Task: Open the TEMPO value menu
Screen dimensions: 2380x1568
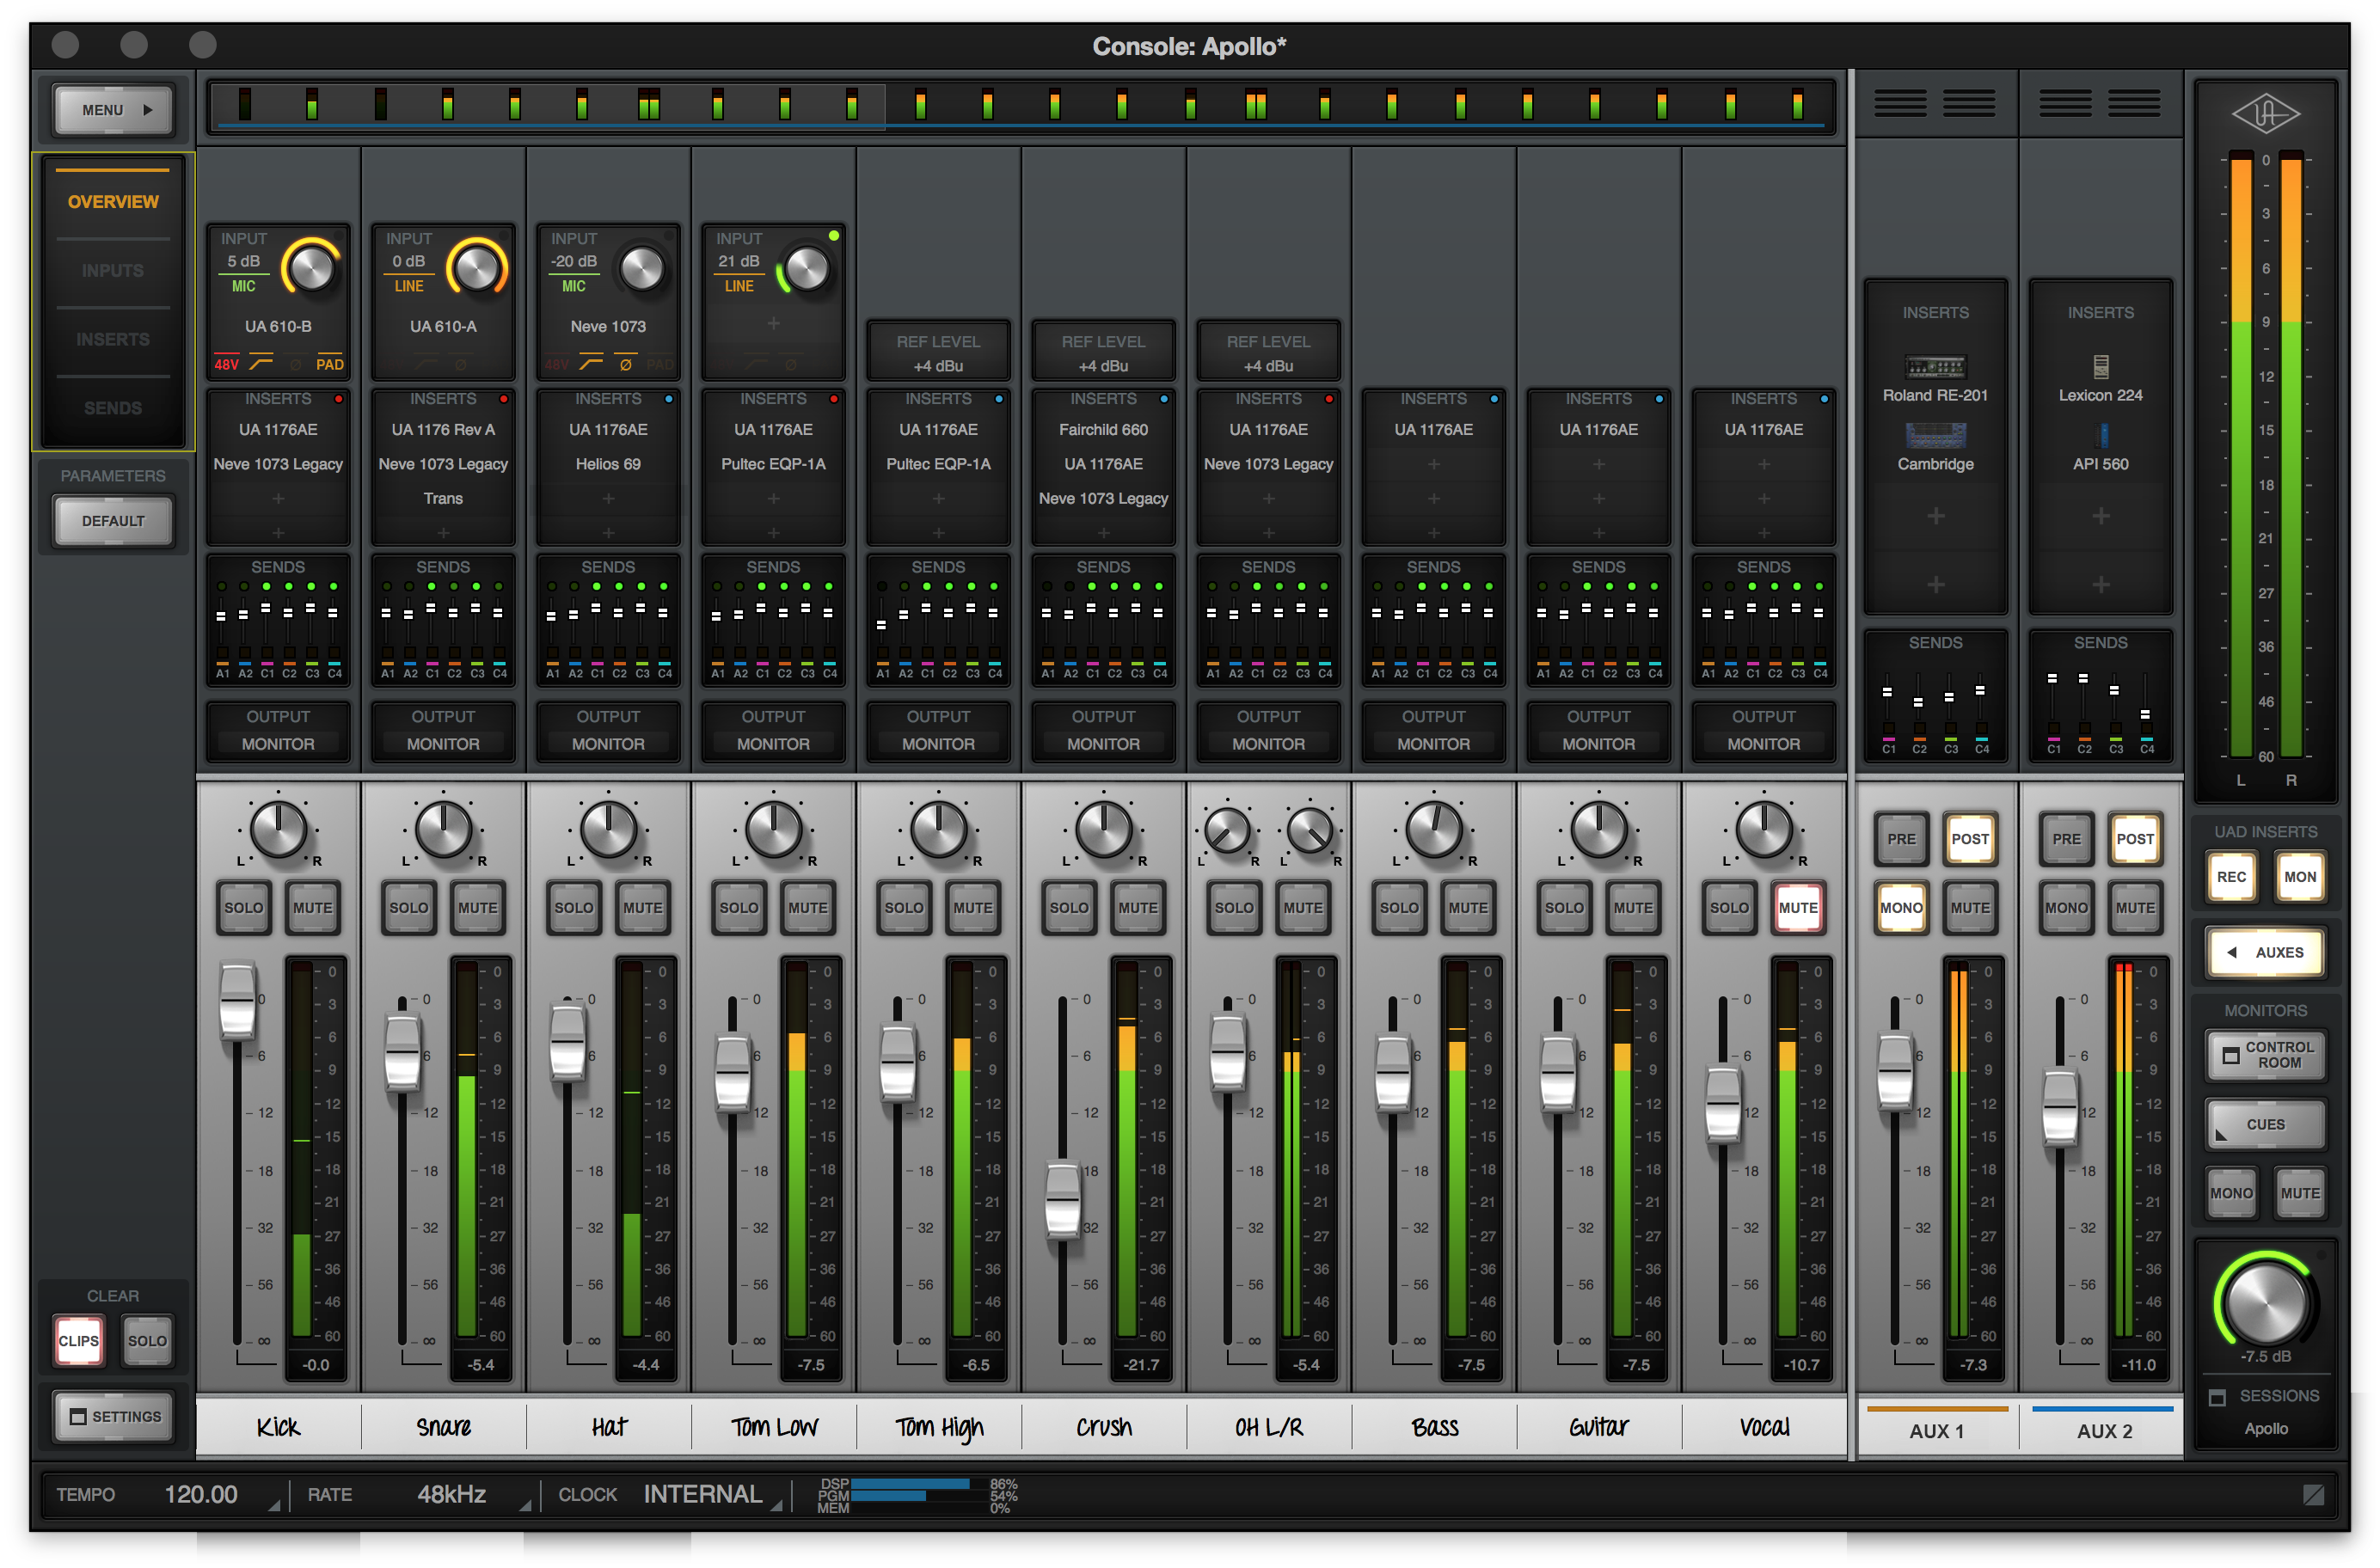Action: tap(200, 1494)
